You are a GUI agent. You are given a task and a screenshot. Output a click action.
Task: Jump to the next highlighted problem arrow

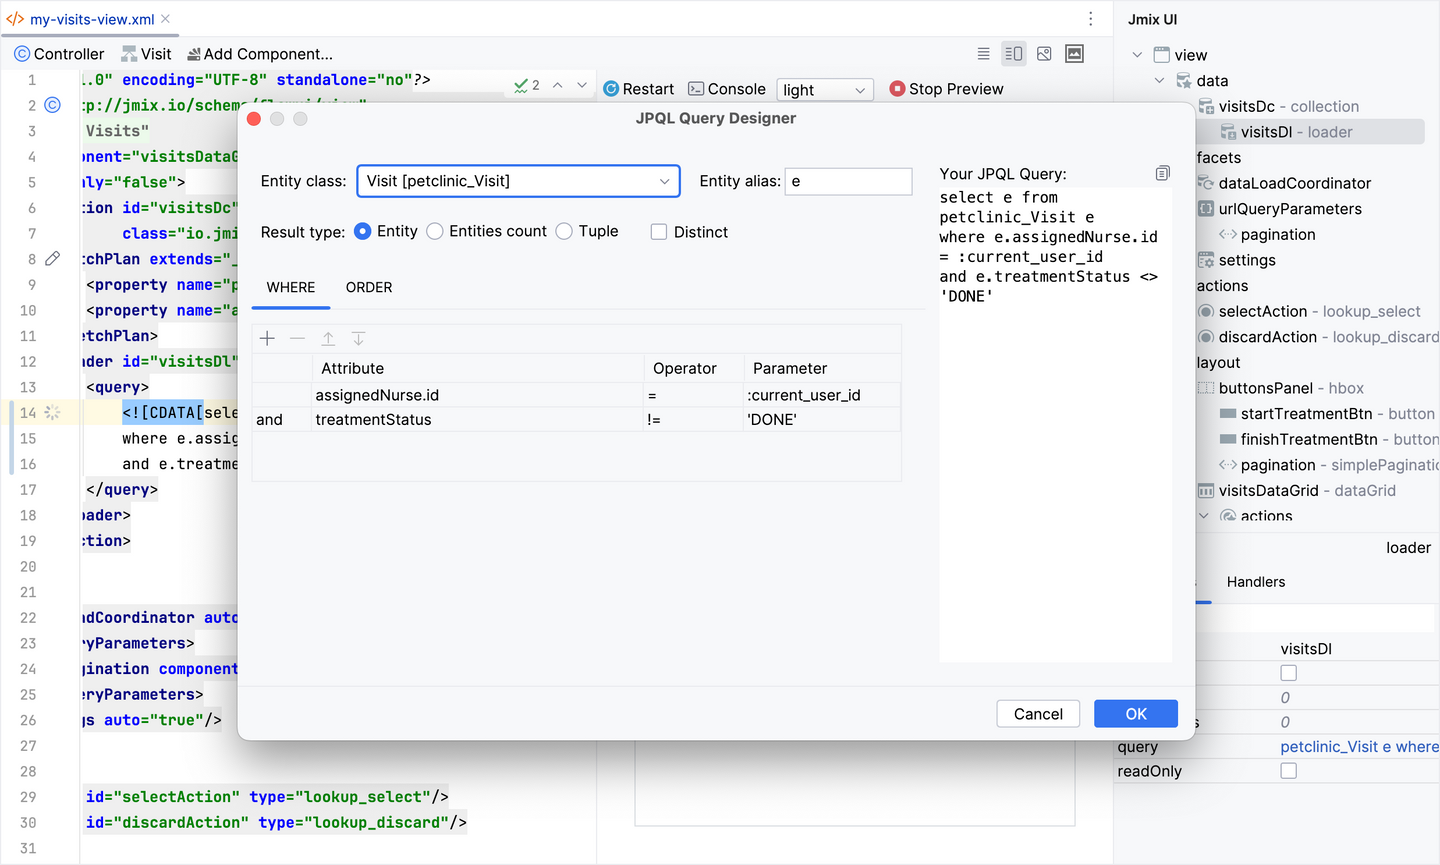click(x=582, y=86)
